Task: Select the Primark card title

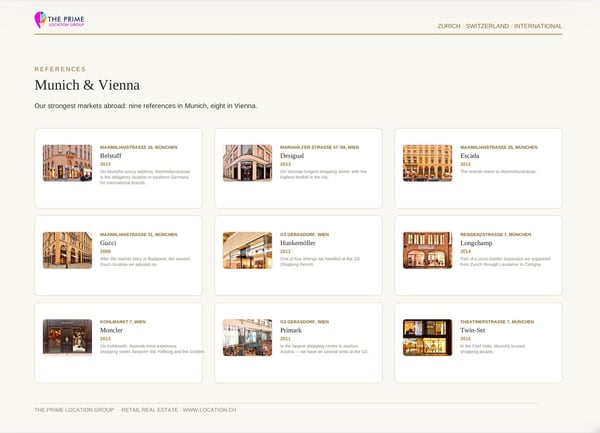Action: click(x=291, y=330)
